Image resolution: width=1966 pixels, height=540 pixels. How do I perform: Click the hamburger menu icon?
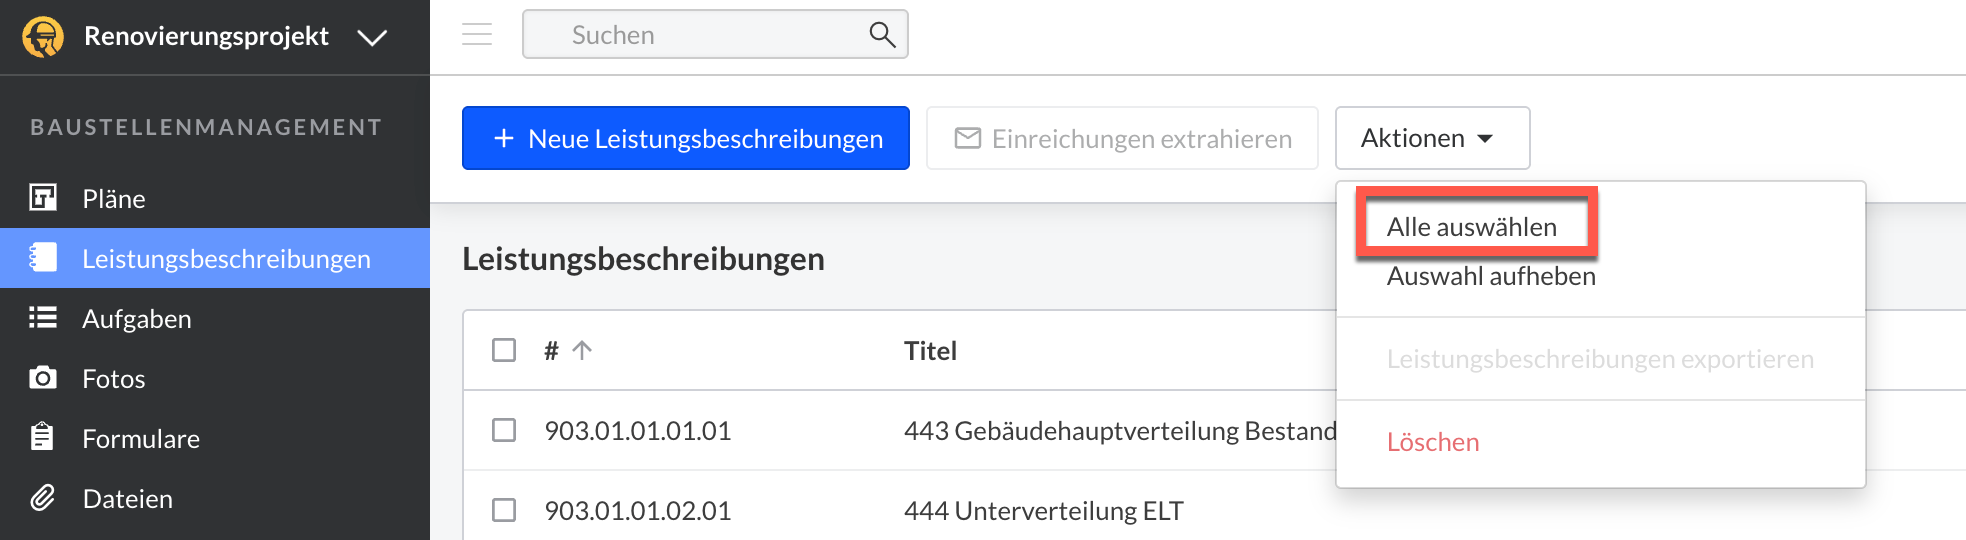click(477, 35)
